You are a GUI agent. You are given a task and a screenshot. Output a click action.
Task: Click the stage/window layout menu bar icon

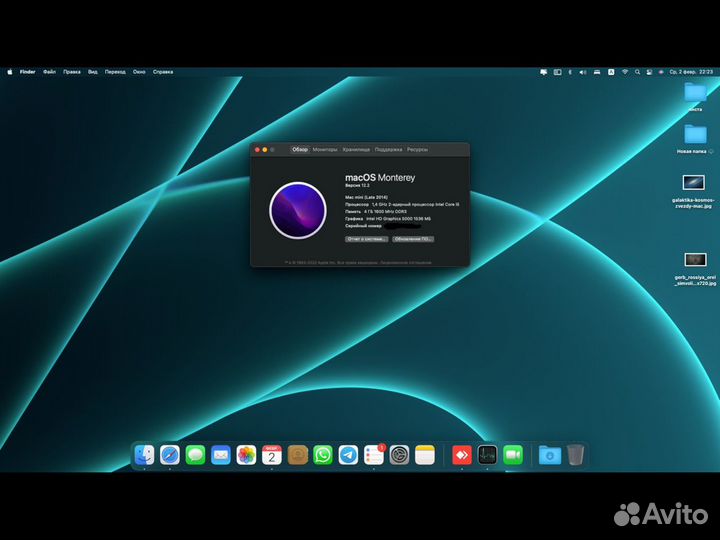tap(557, 72)
